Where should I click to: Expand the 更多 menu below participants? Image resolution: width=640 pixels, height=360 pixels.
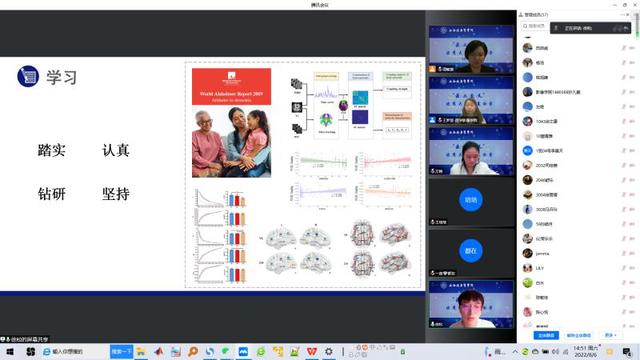click(610, 335)
